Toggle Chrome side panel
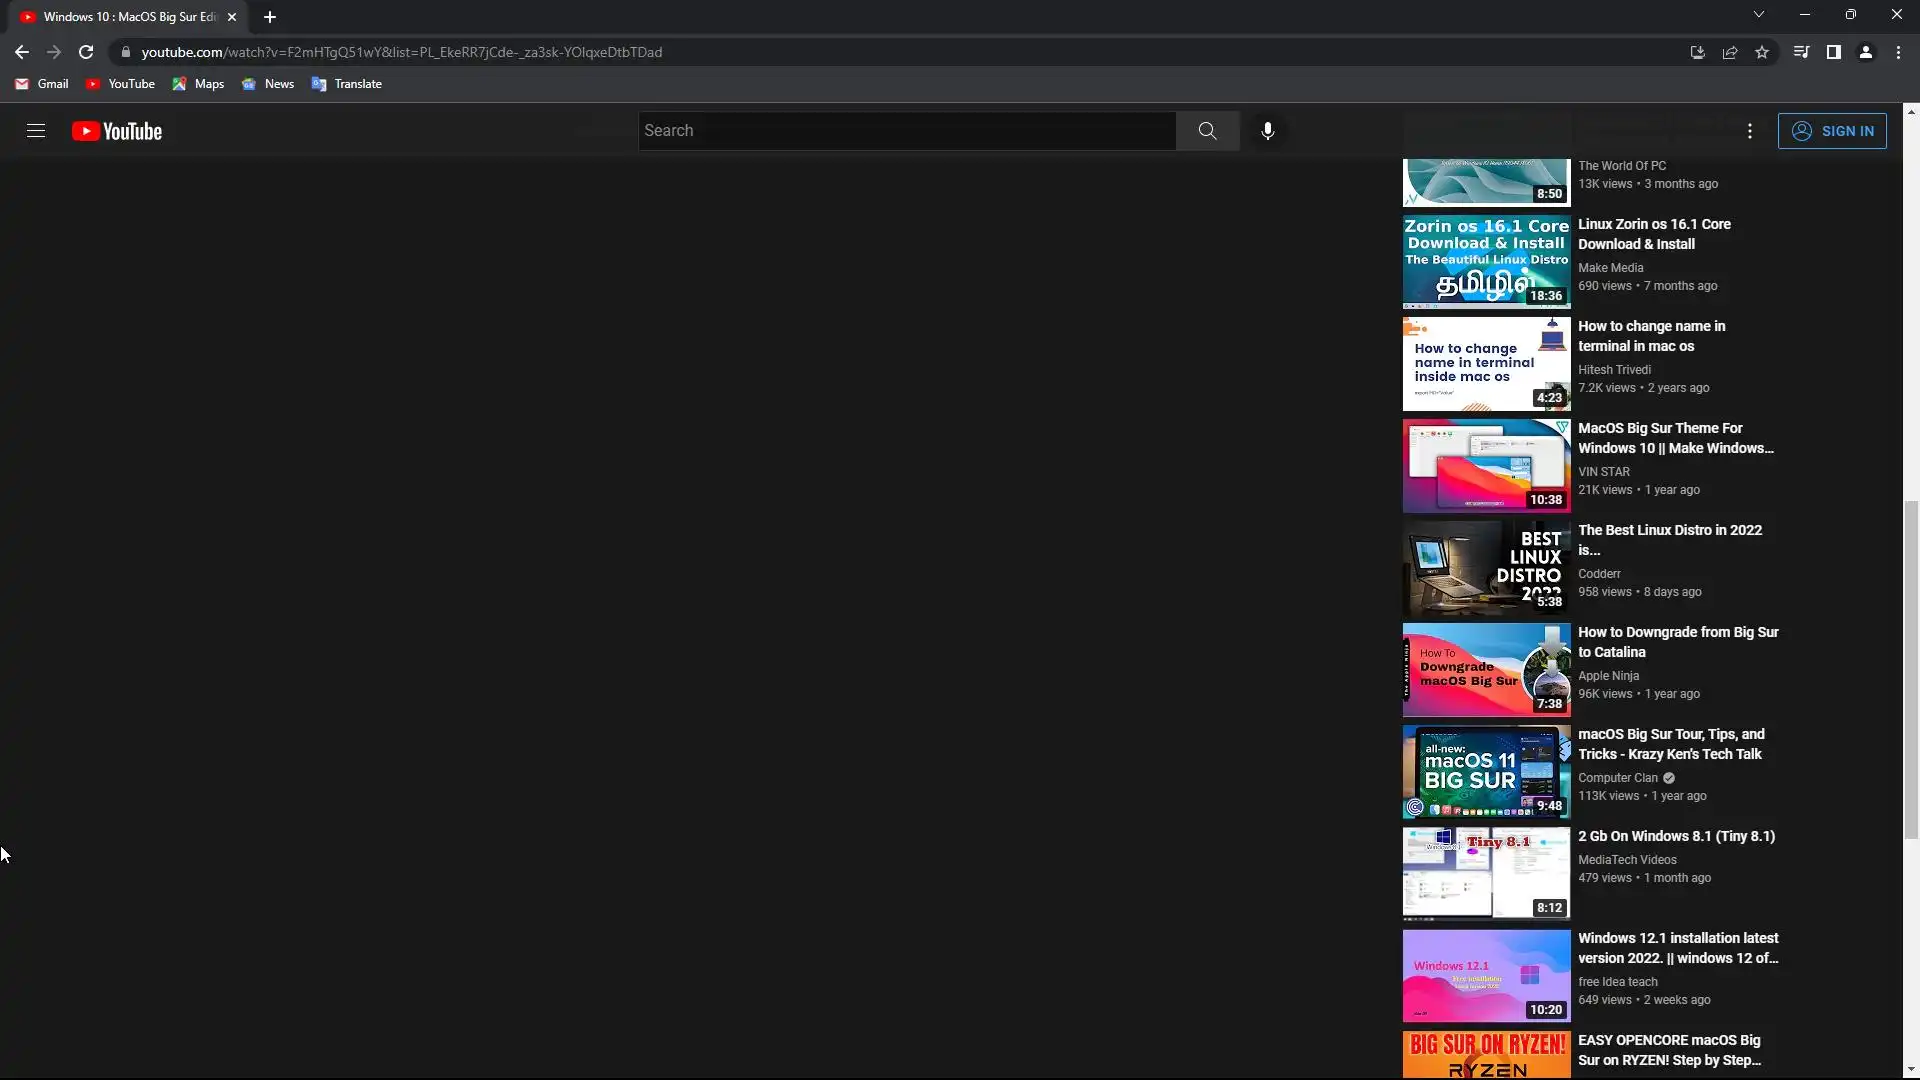The image size is (1920, 1080). 1833,52
